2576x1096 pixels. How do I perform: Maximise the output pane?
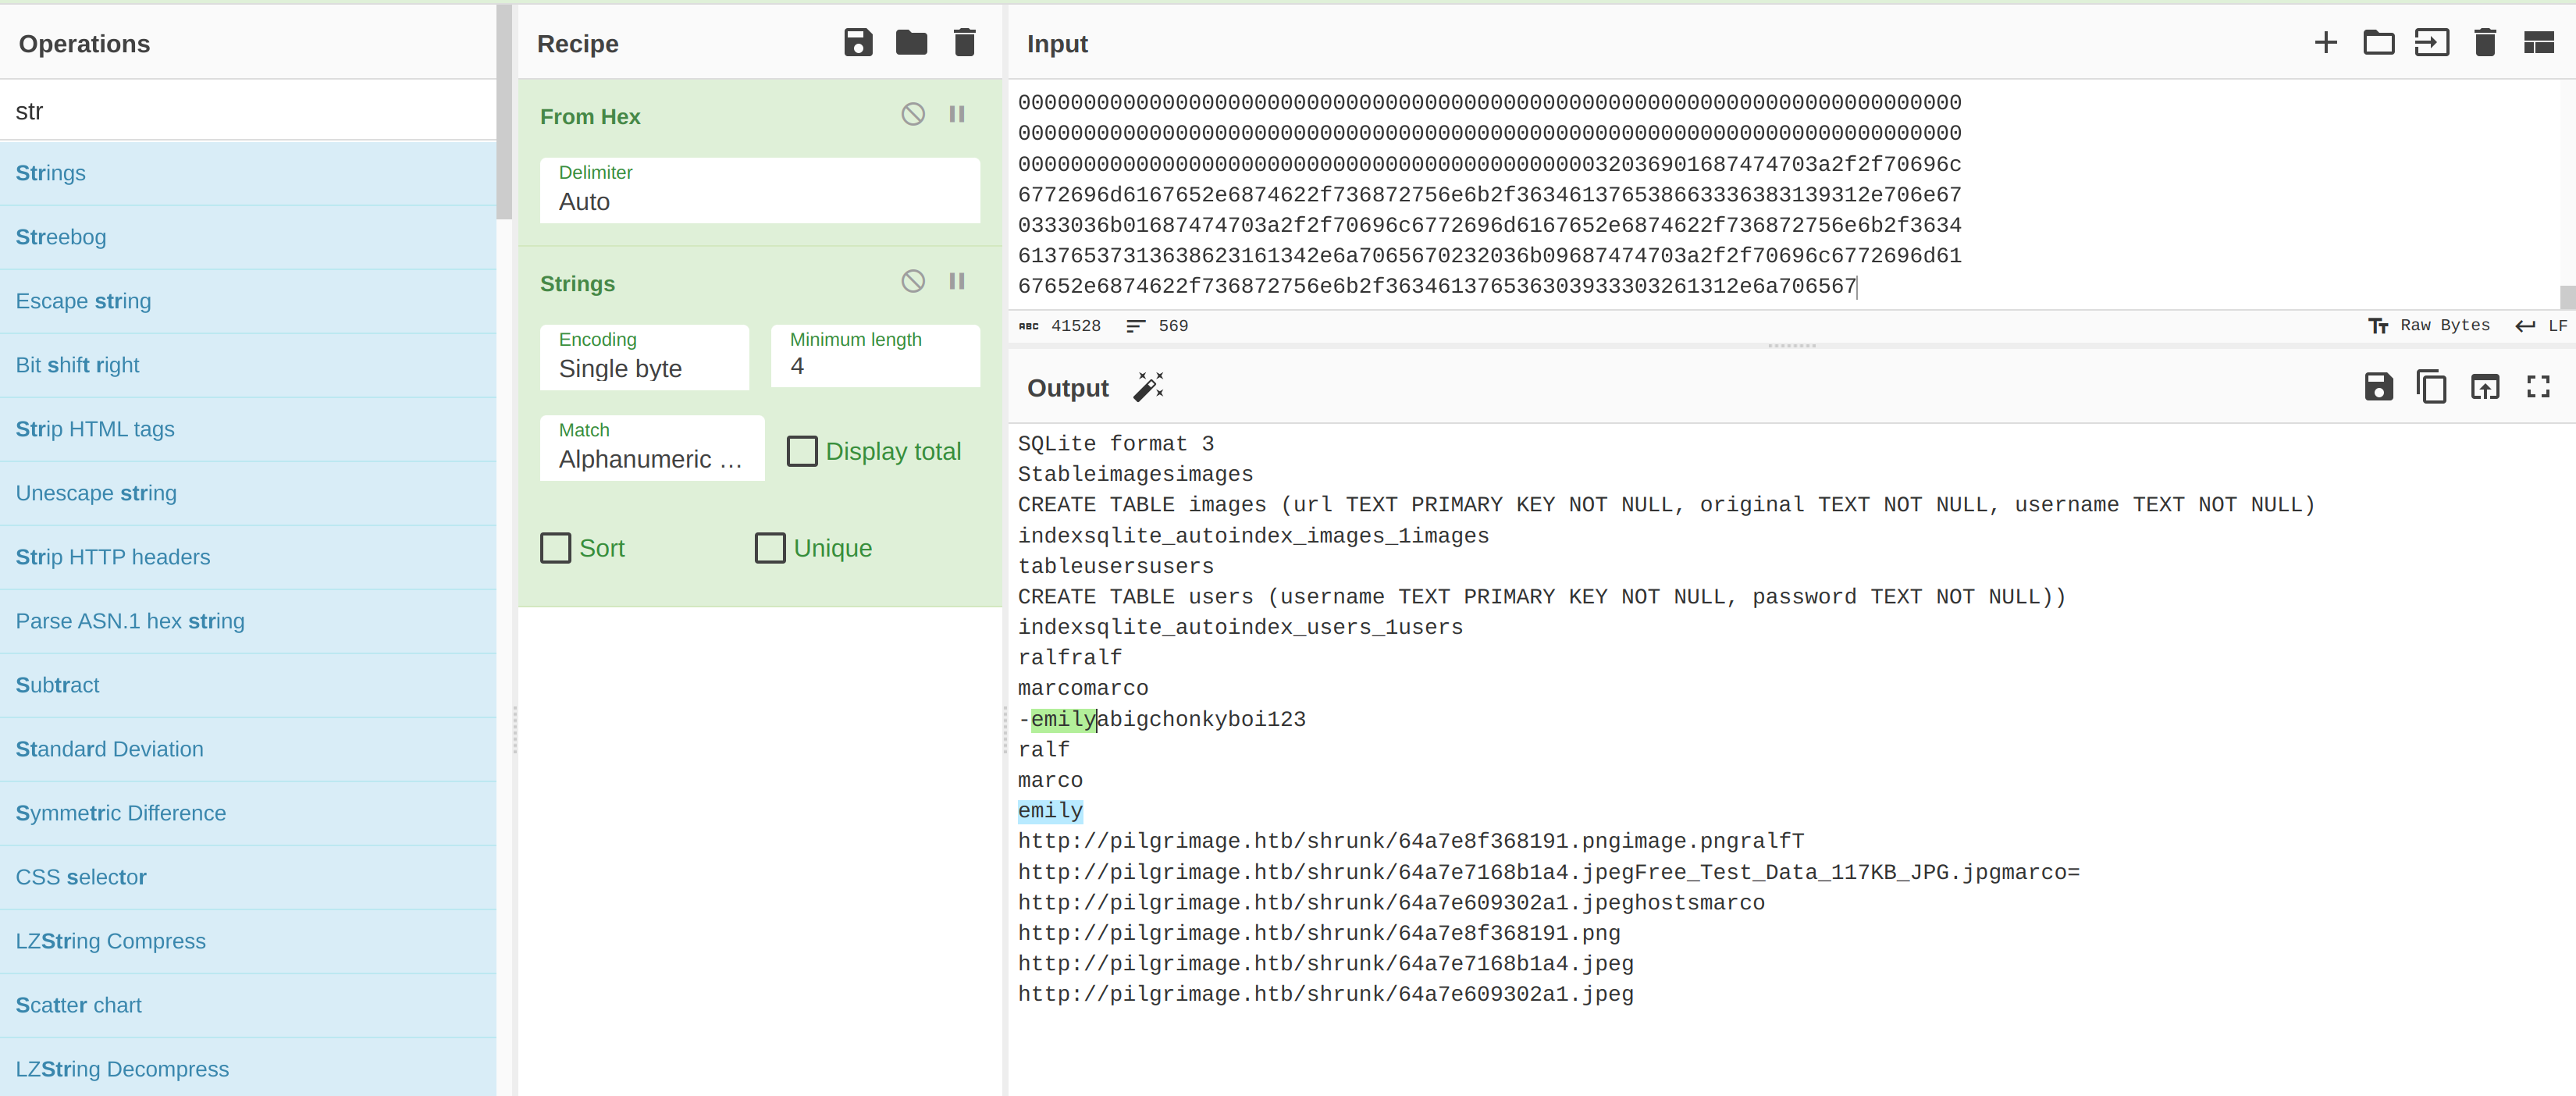coord(2538,387)
